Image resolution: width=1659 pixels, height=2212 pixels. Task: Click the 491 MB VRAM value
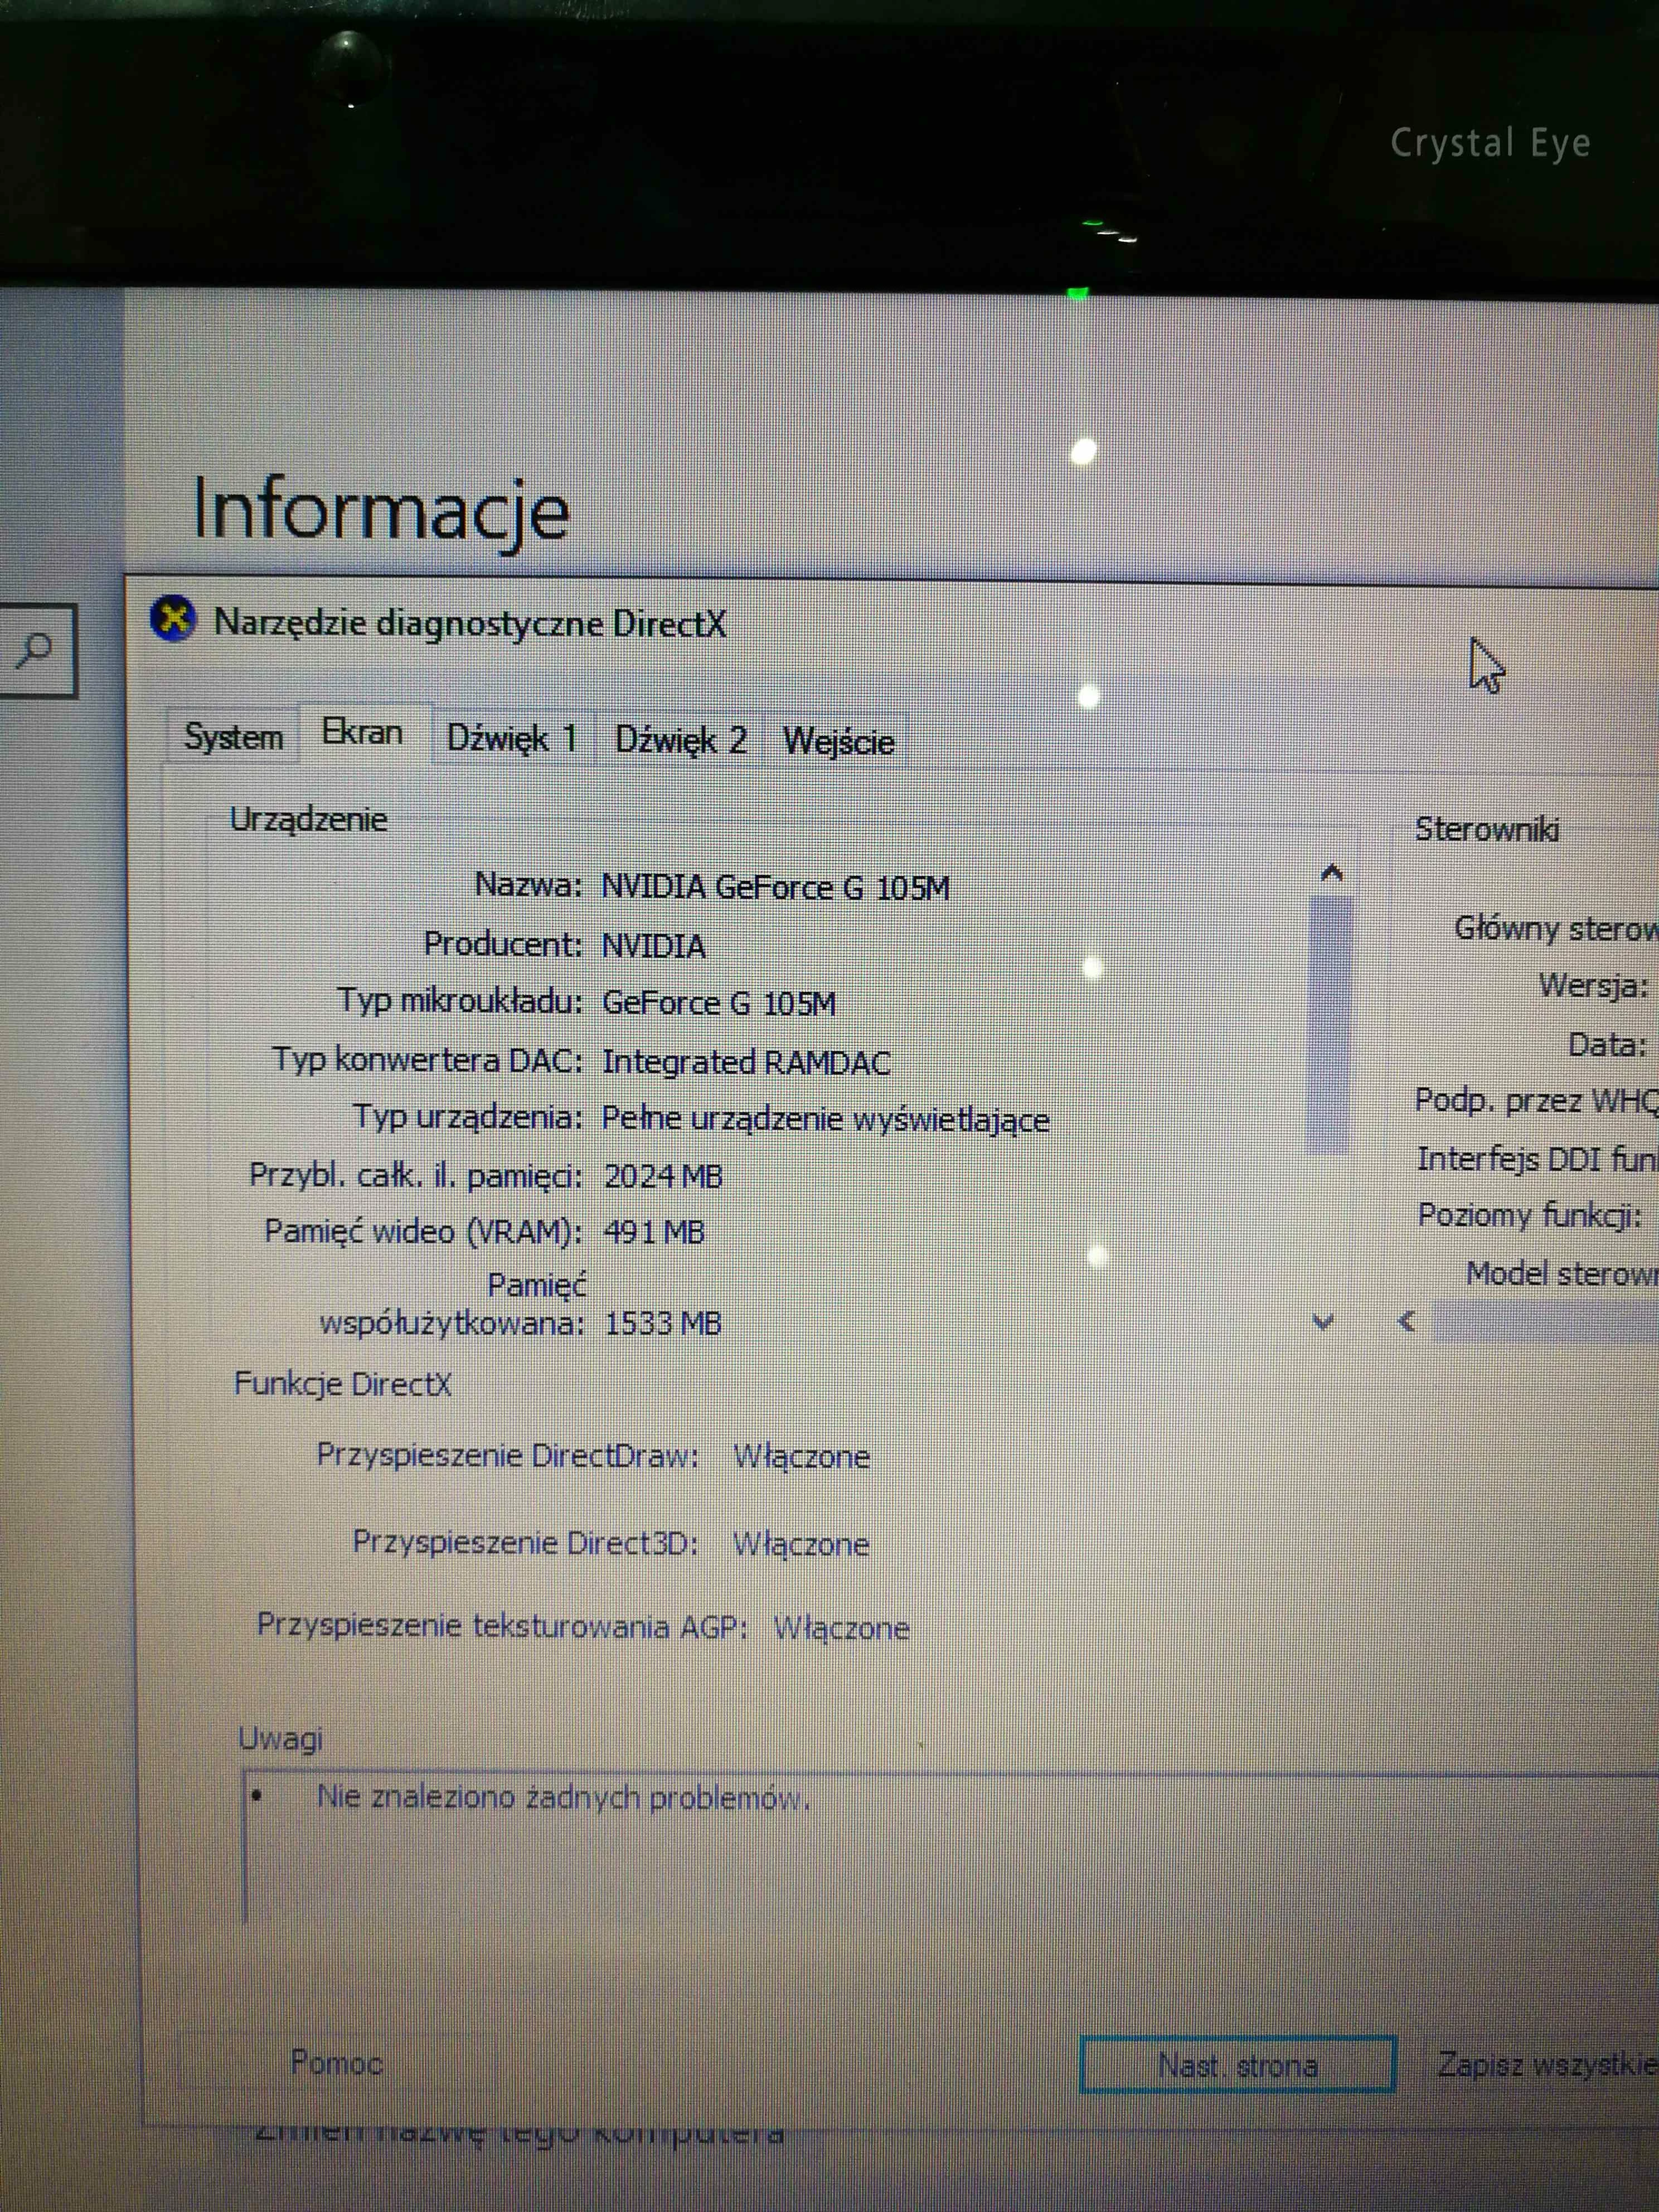[654, 1232]
